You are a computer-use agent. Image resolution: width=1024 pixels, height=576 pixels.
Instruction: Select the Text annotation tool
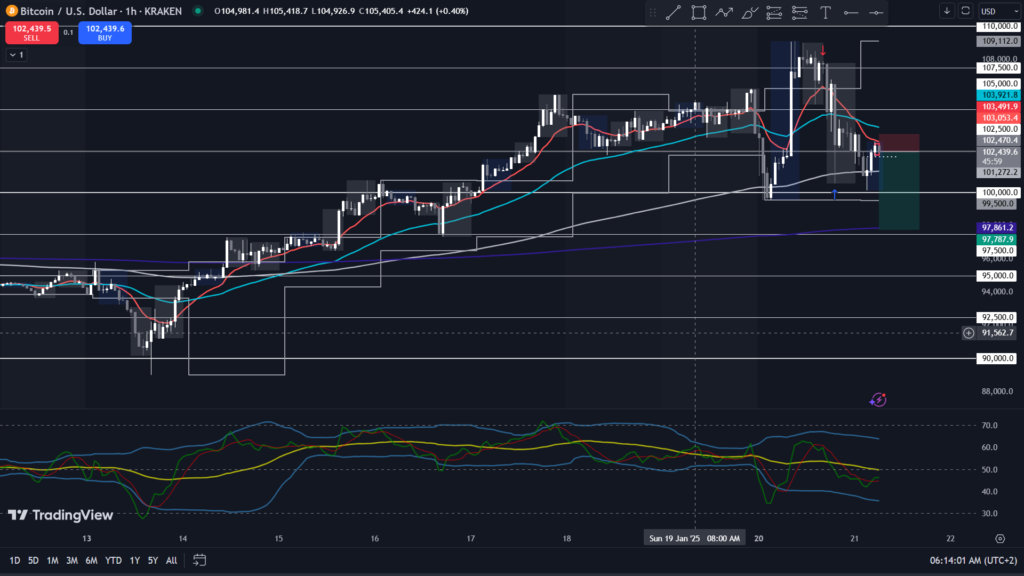(825, 12)
